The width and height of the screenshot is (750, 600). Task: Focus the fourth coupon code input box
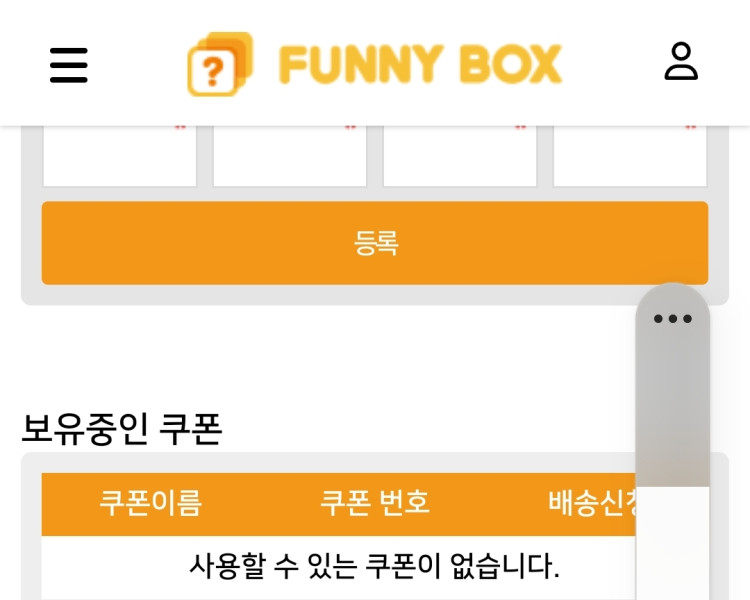tap(629, 158)
